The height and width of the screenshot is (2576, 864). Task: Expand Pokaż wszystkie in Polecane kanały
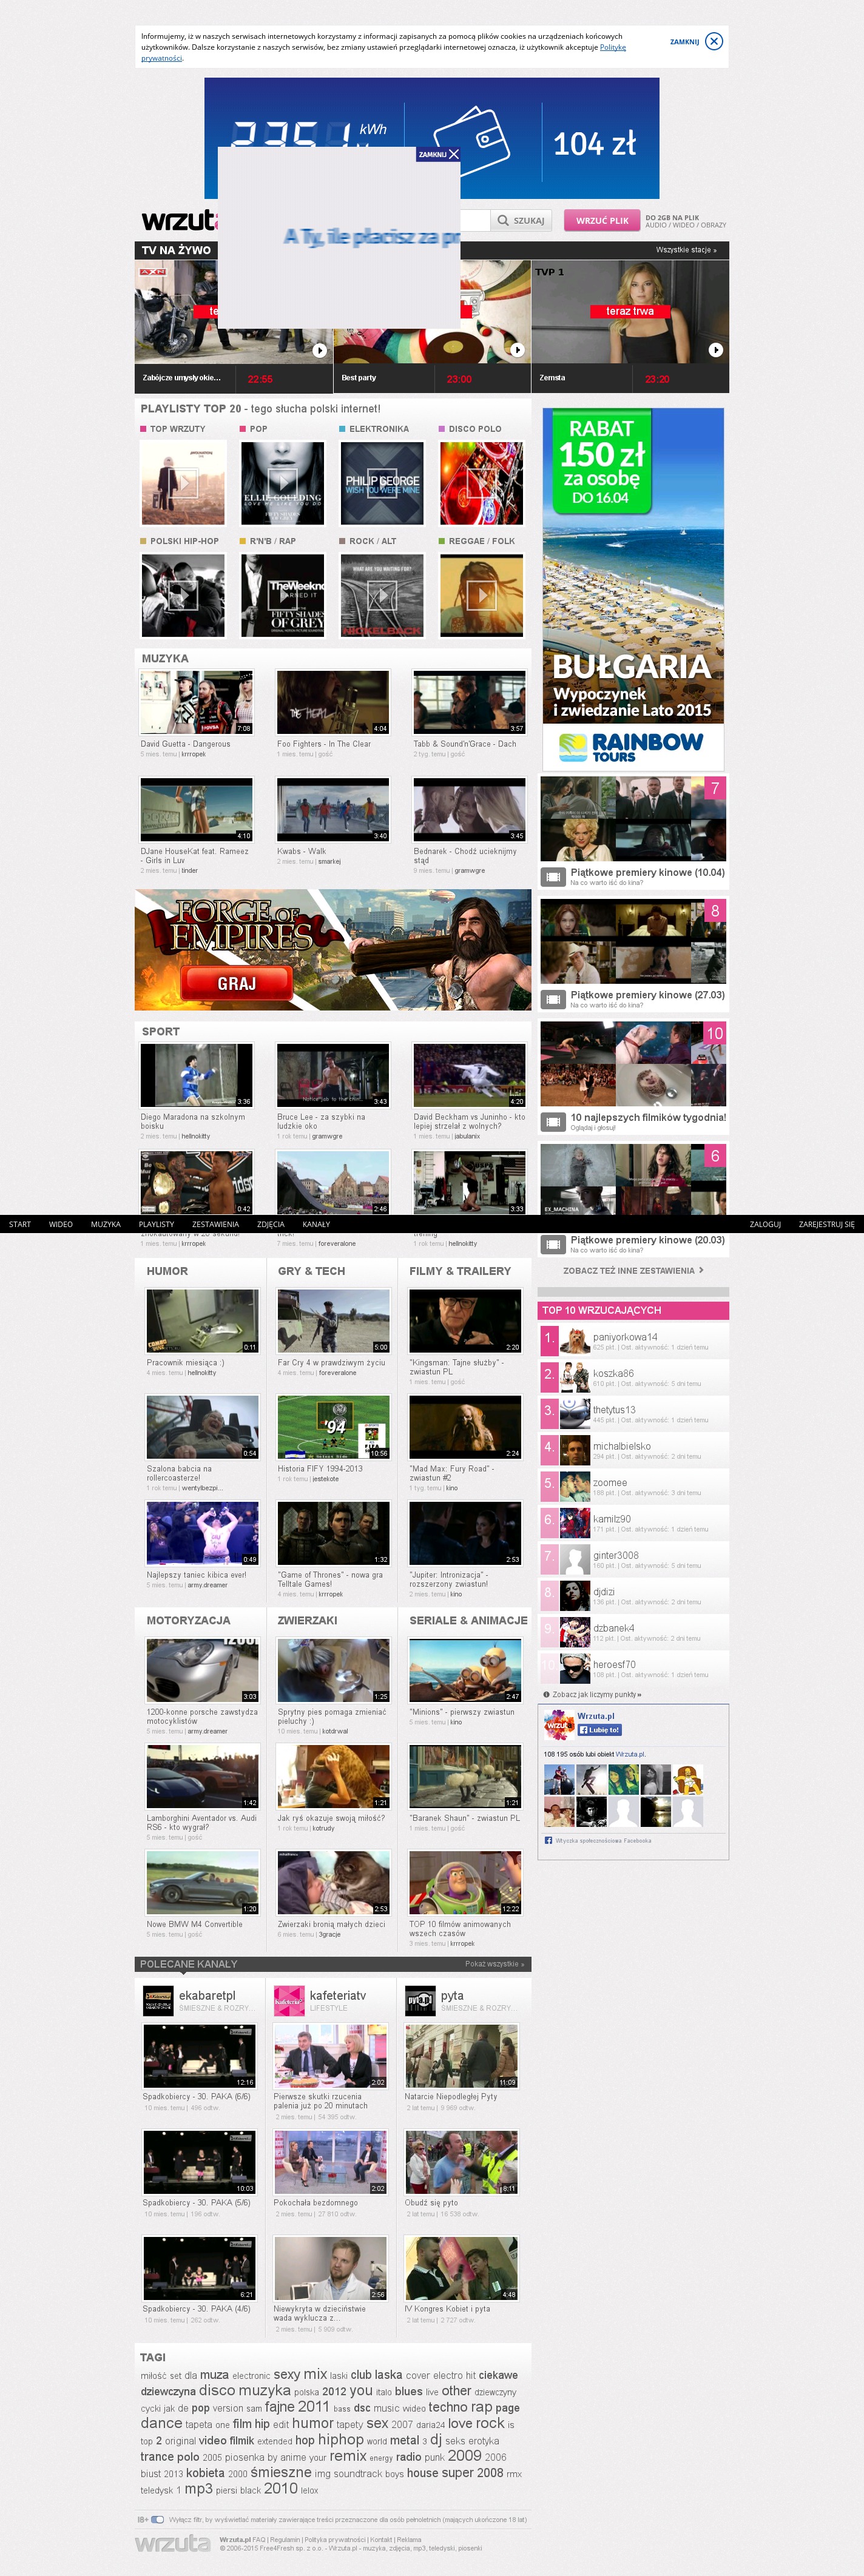point(494,1964)
